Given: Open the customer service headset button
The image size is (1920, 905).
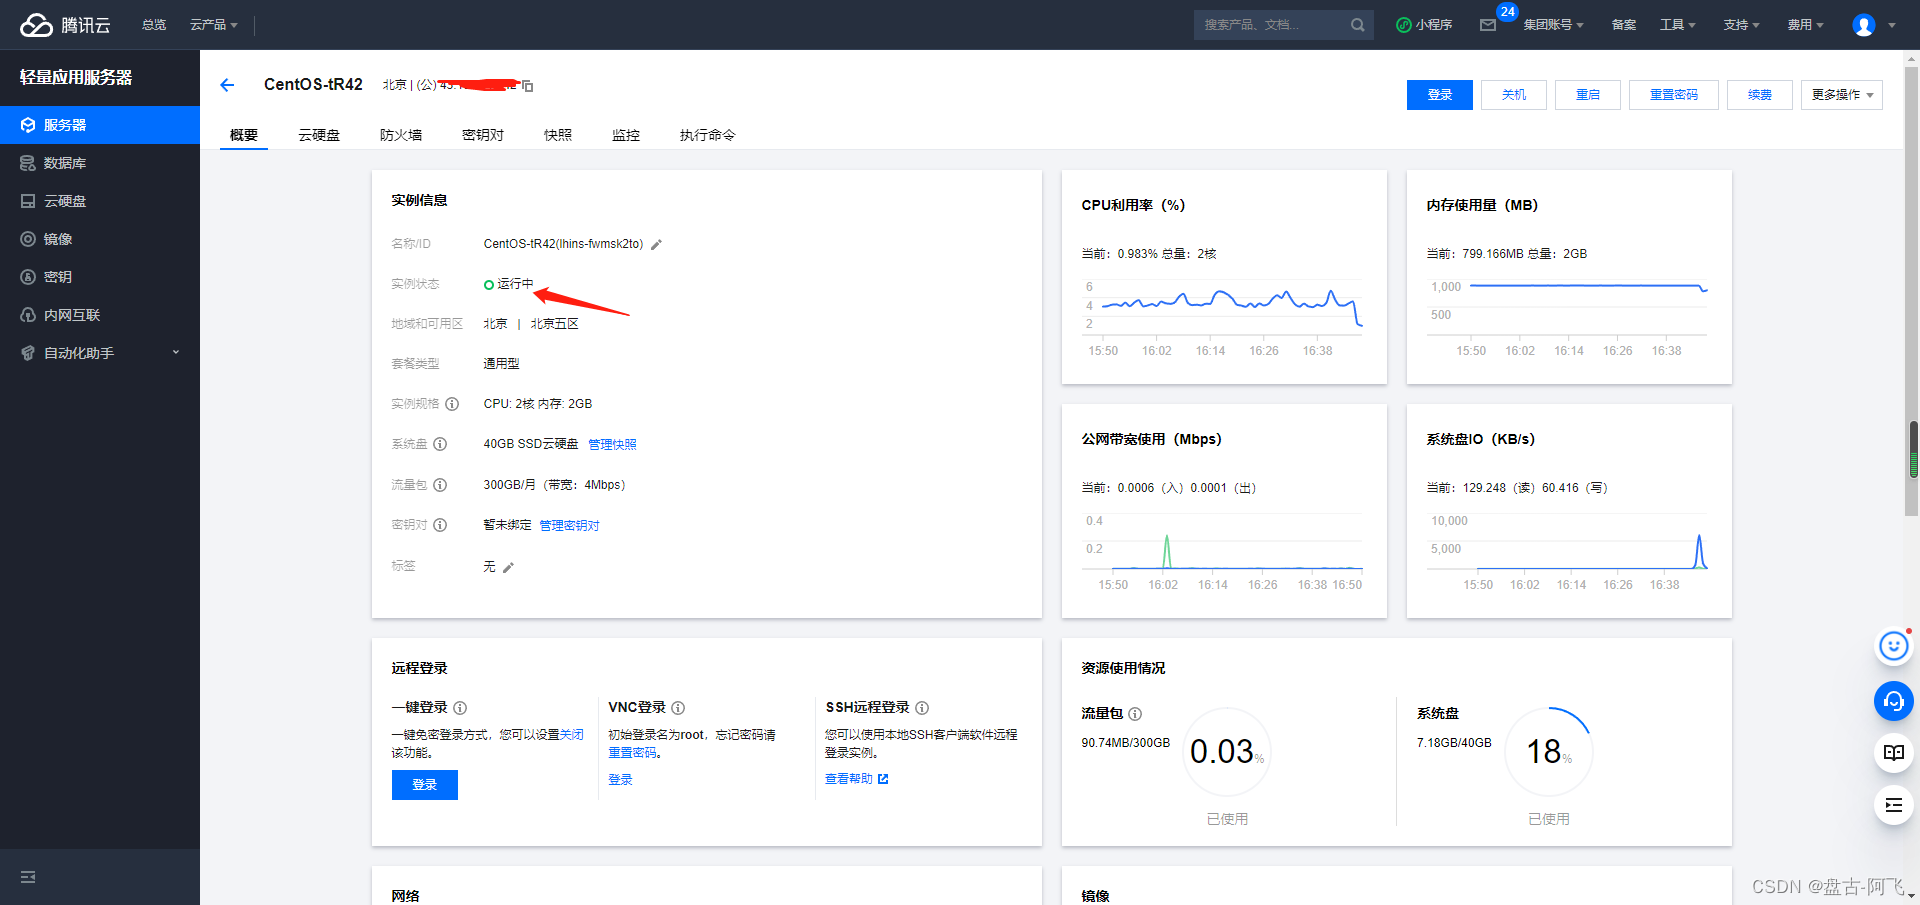Looking at the screenshot, I should (1894, 701).
